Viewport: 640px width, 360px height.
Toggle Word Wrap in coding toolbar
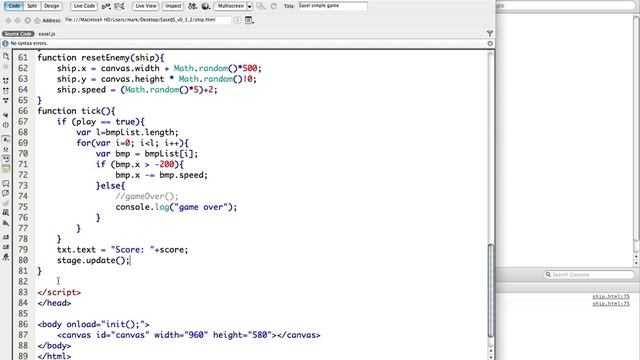coord(6,159)
